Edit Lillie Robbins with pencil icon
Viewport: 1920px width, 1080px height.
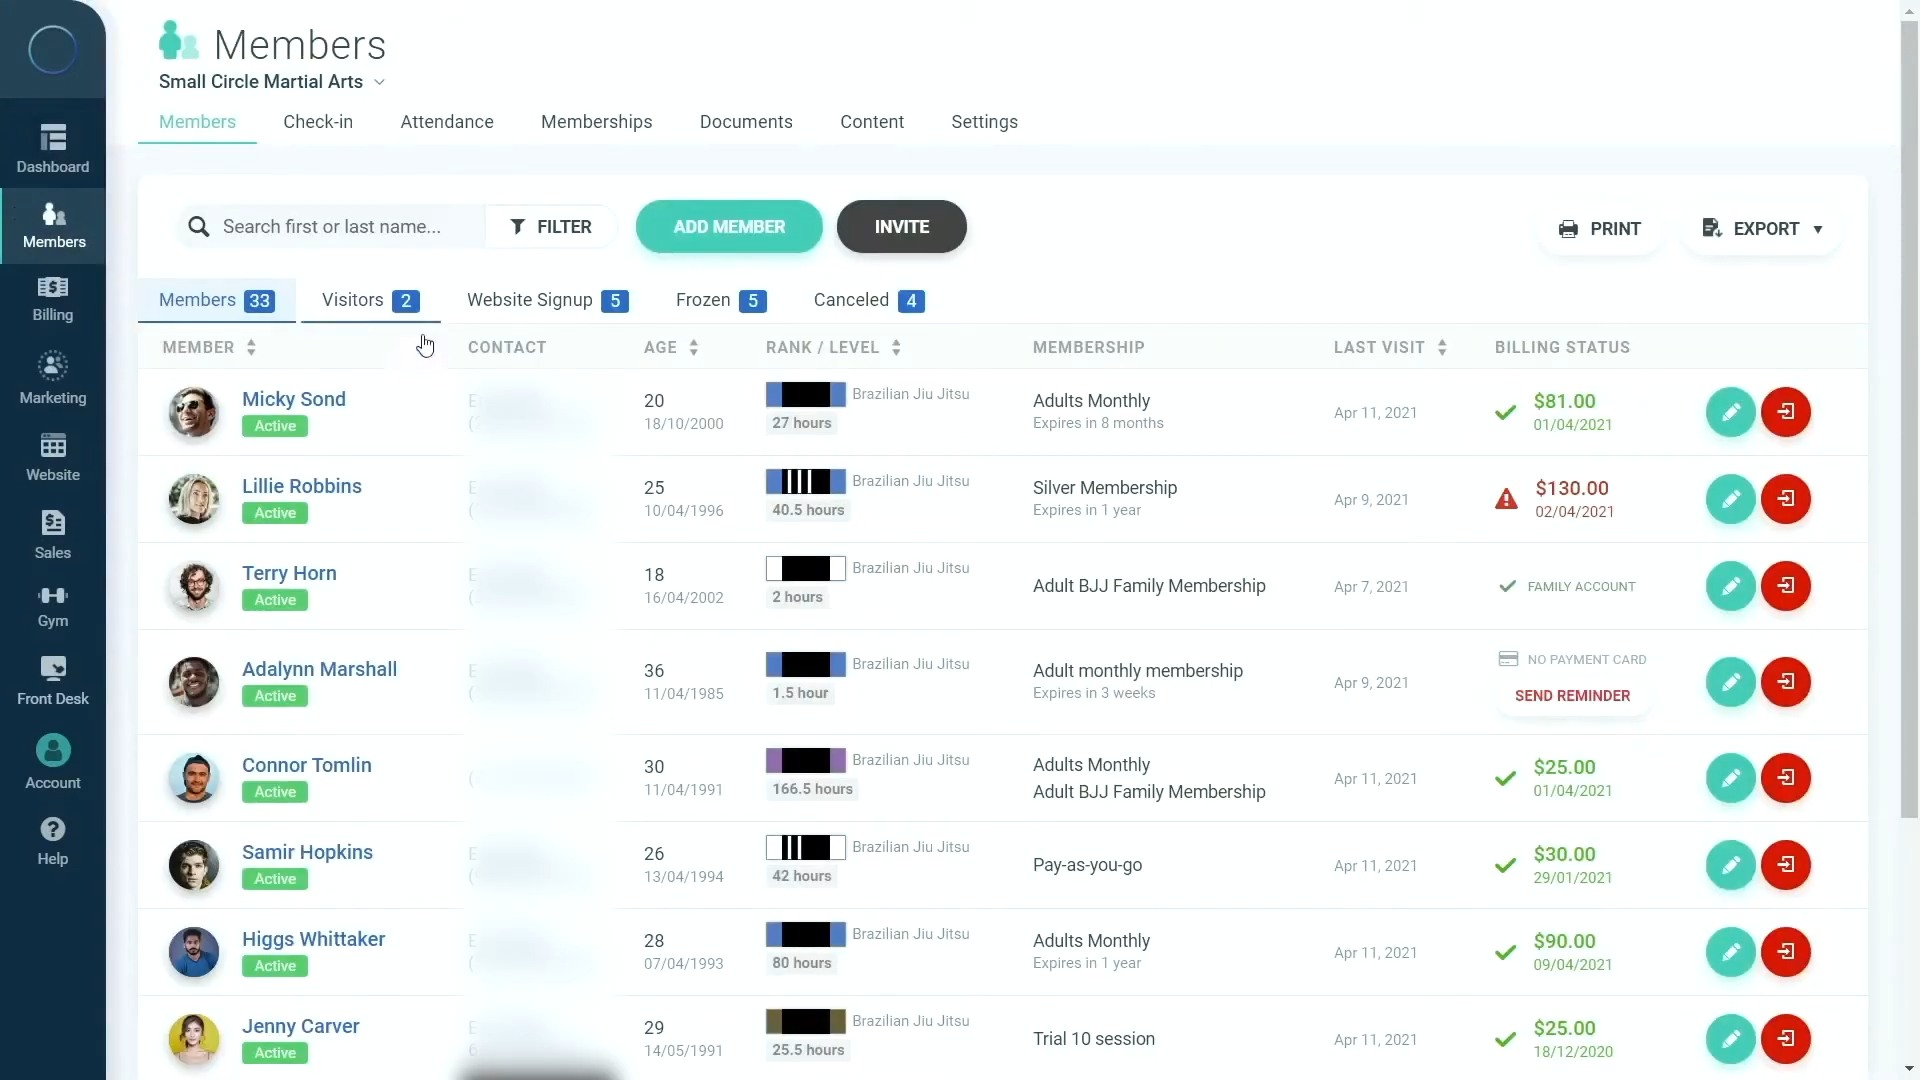pos(1730,499)
